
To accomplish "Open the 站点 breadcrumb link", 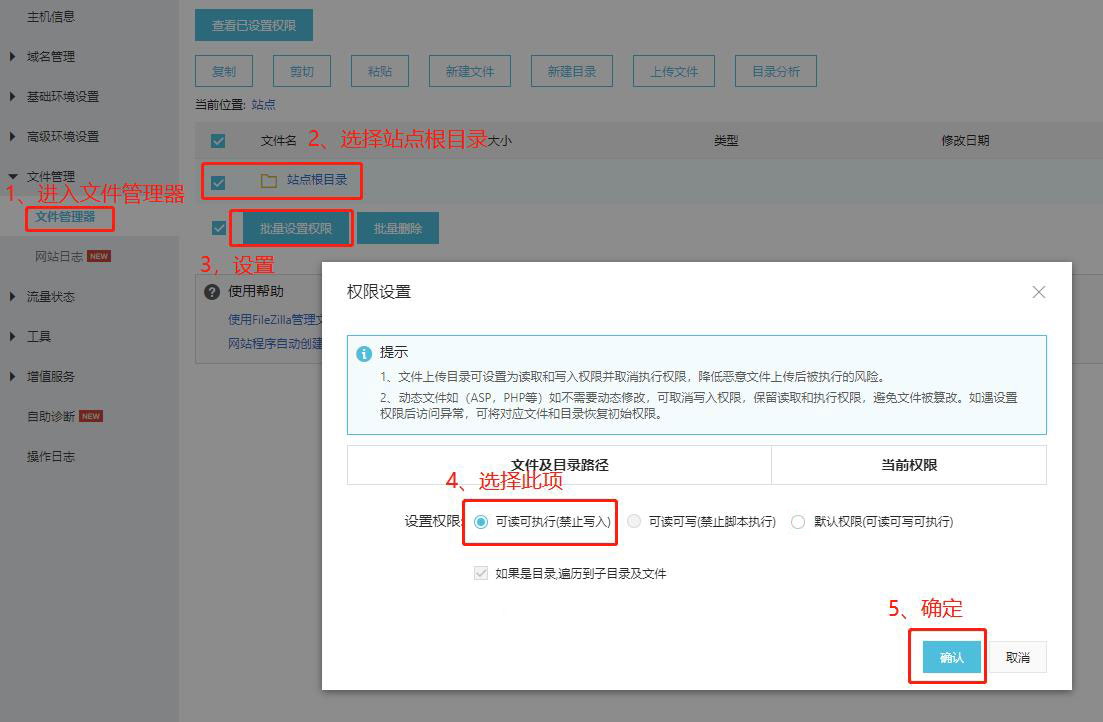I will point(263,104).
